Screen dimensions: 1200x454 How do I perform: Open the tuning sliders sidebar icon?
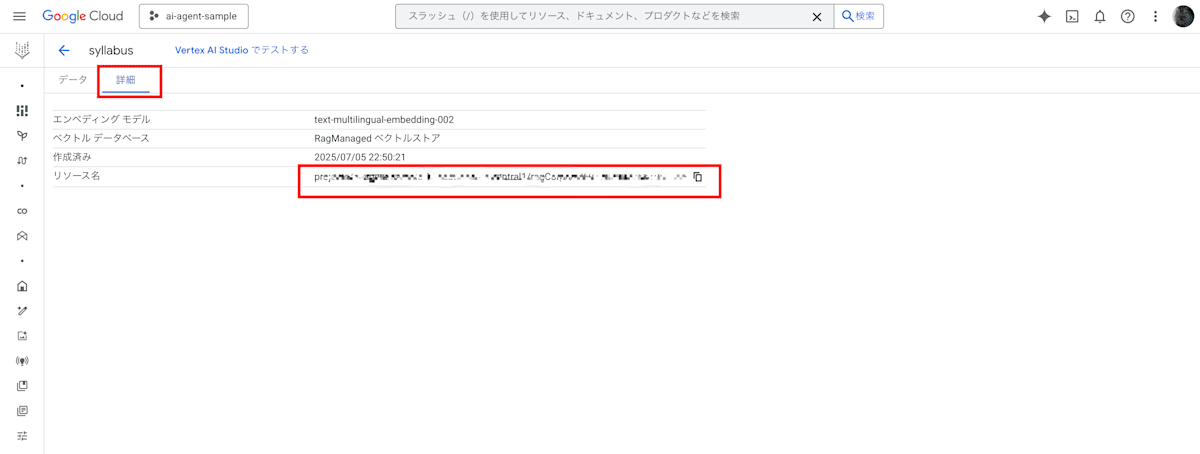pos(22,436)
